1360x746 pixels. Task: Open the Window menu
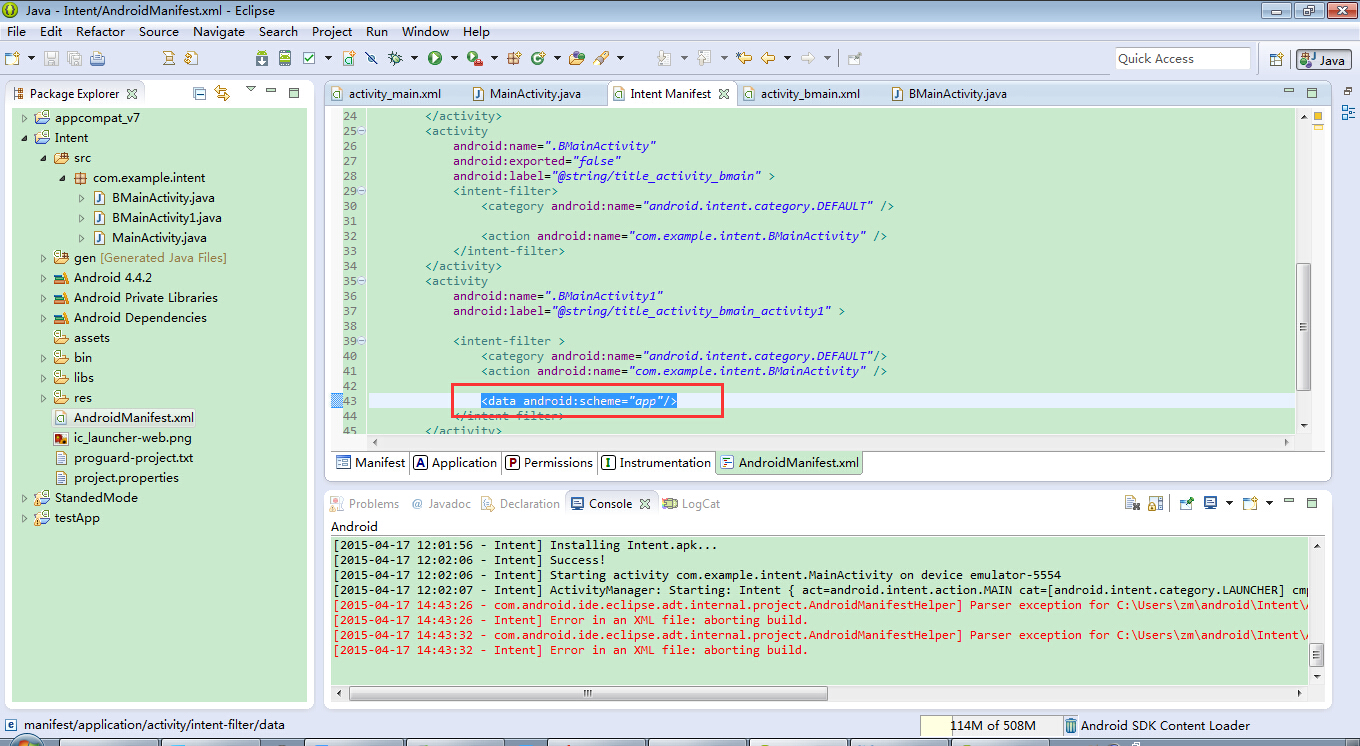coord(425,31)
